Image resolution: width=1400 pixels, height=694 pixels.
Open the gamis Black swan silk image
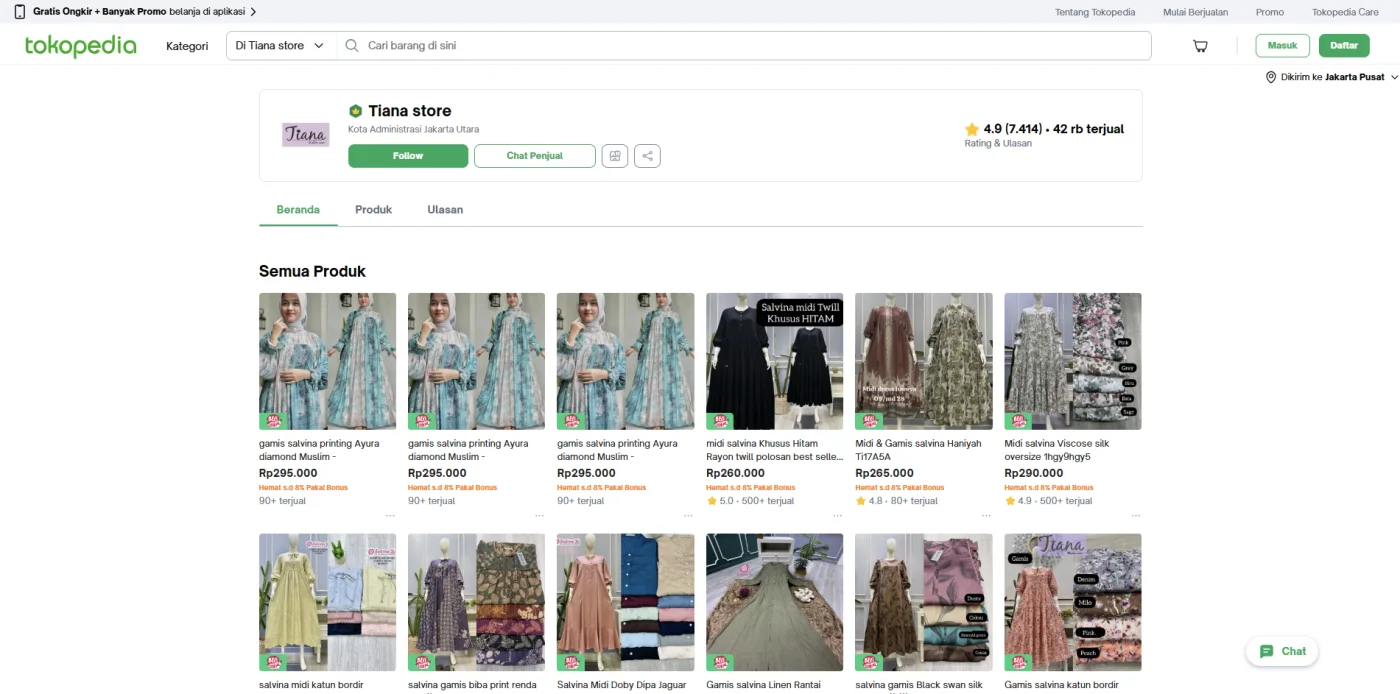tap(924, 602)
